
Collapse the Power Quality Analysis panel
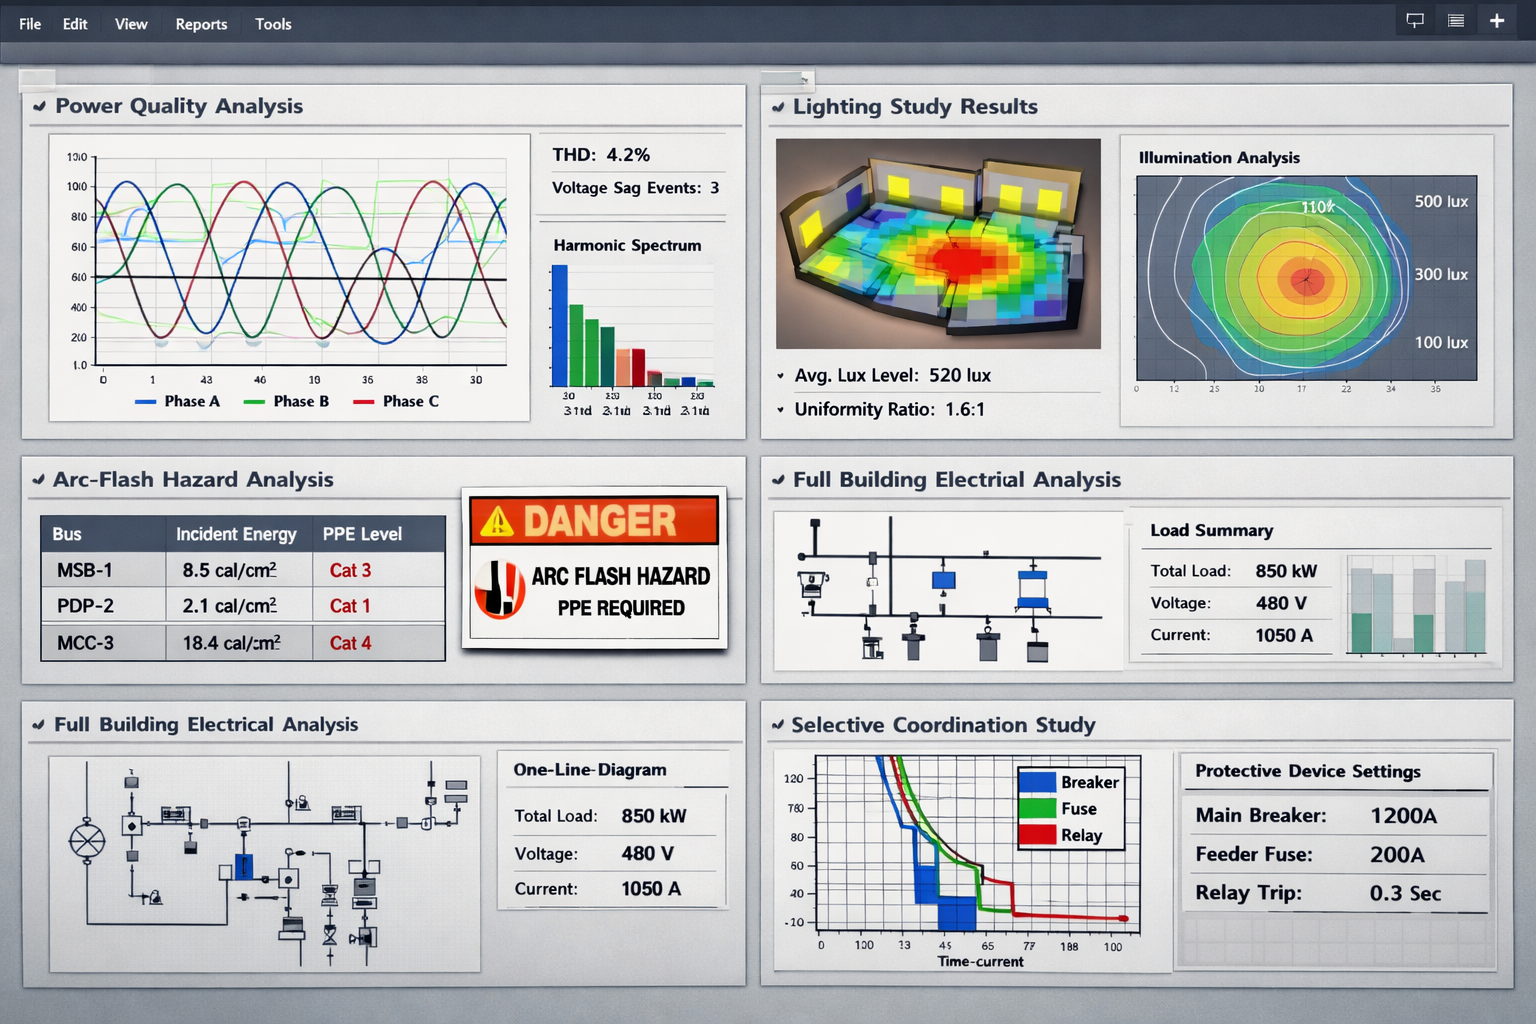coord(39,106)
